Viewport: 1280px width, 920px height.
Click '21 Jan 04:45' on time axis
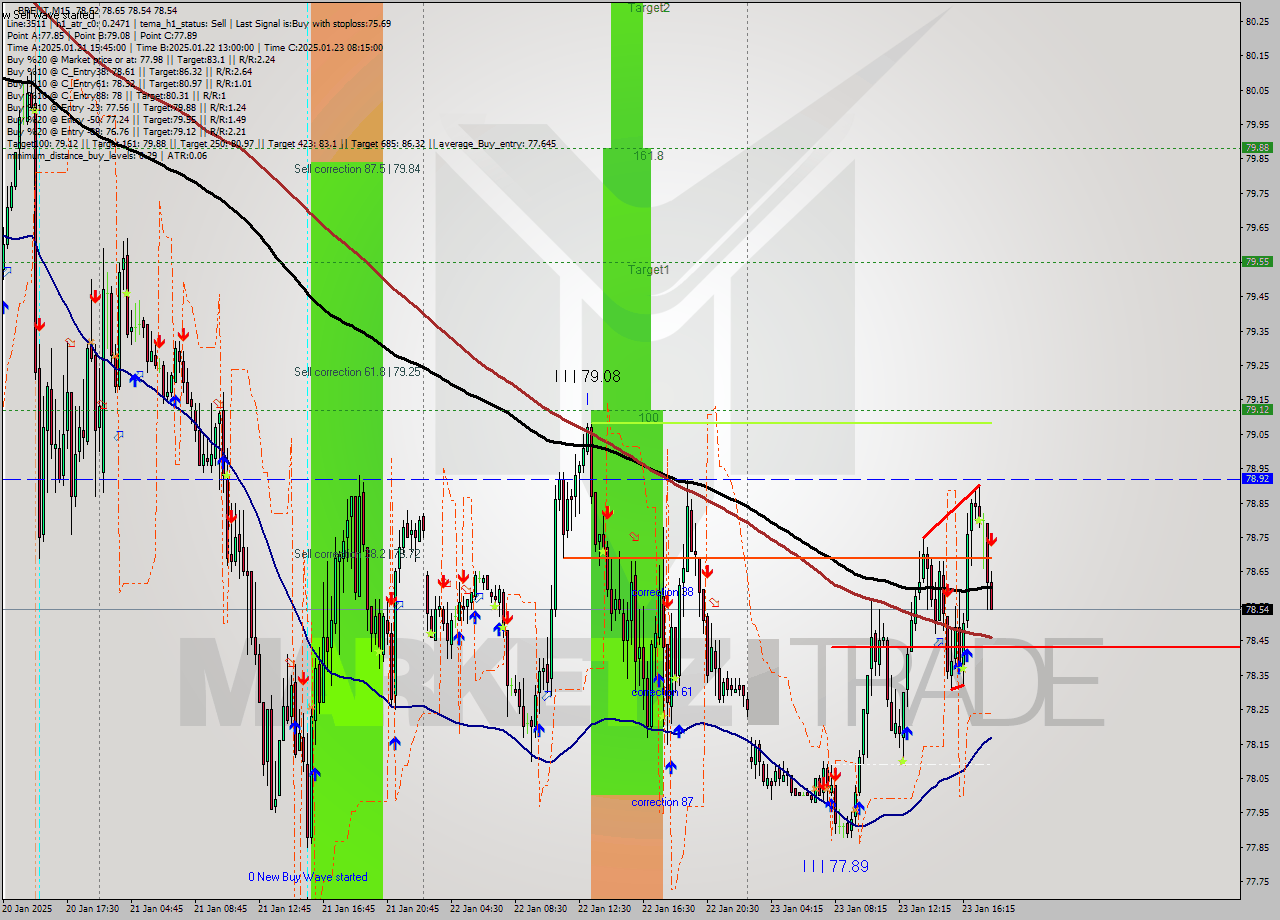(x=156, y=909)
